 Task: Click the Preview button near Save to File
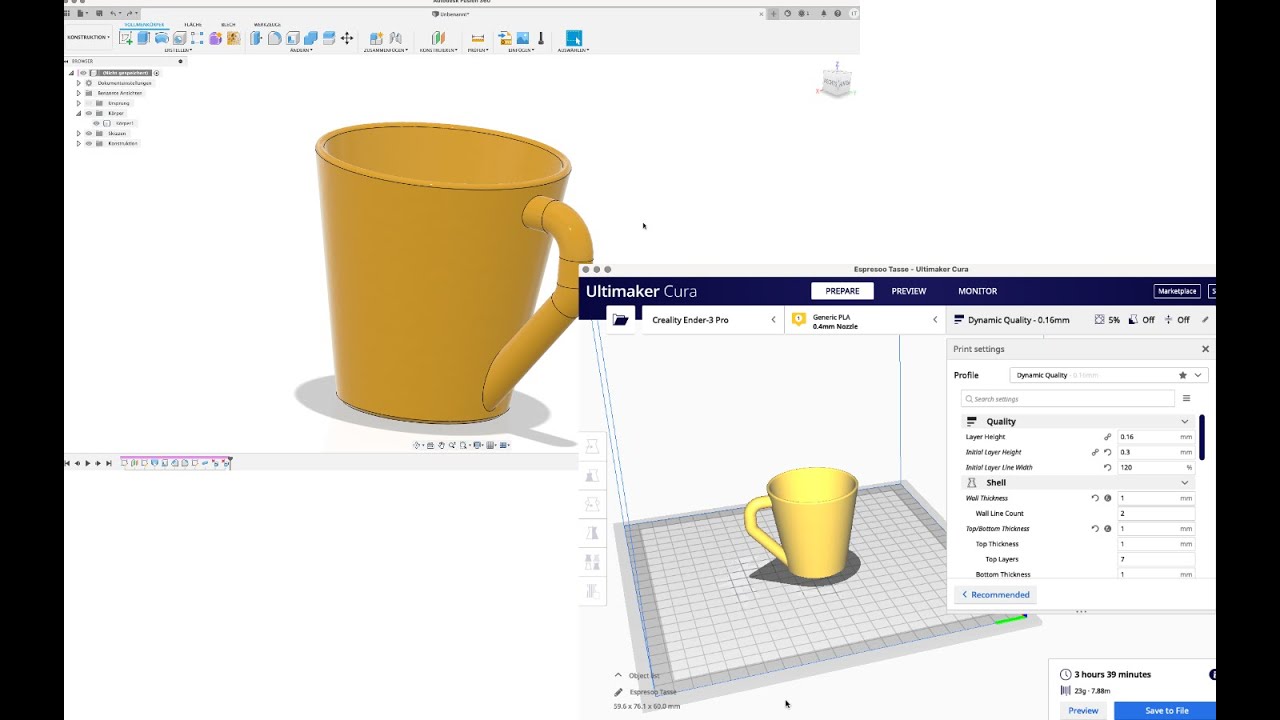pyautogui.click(x=1083, y=710)
